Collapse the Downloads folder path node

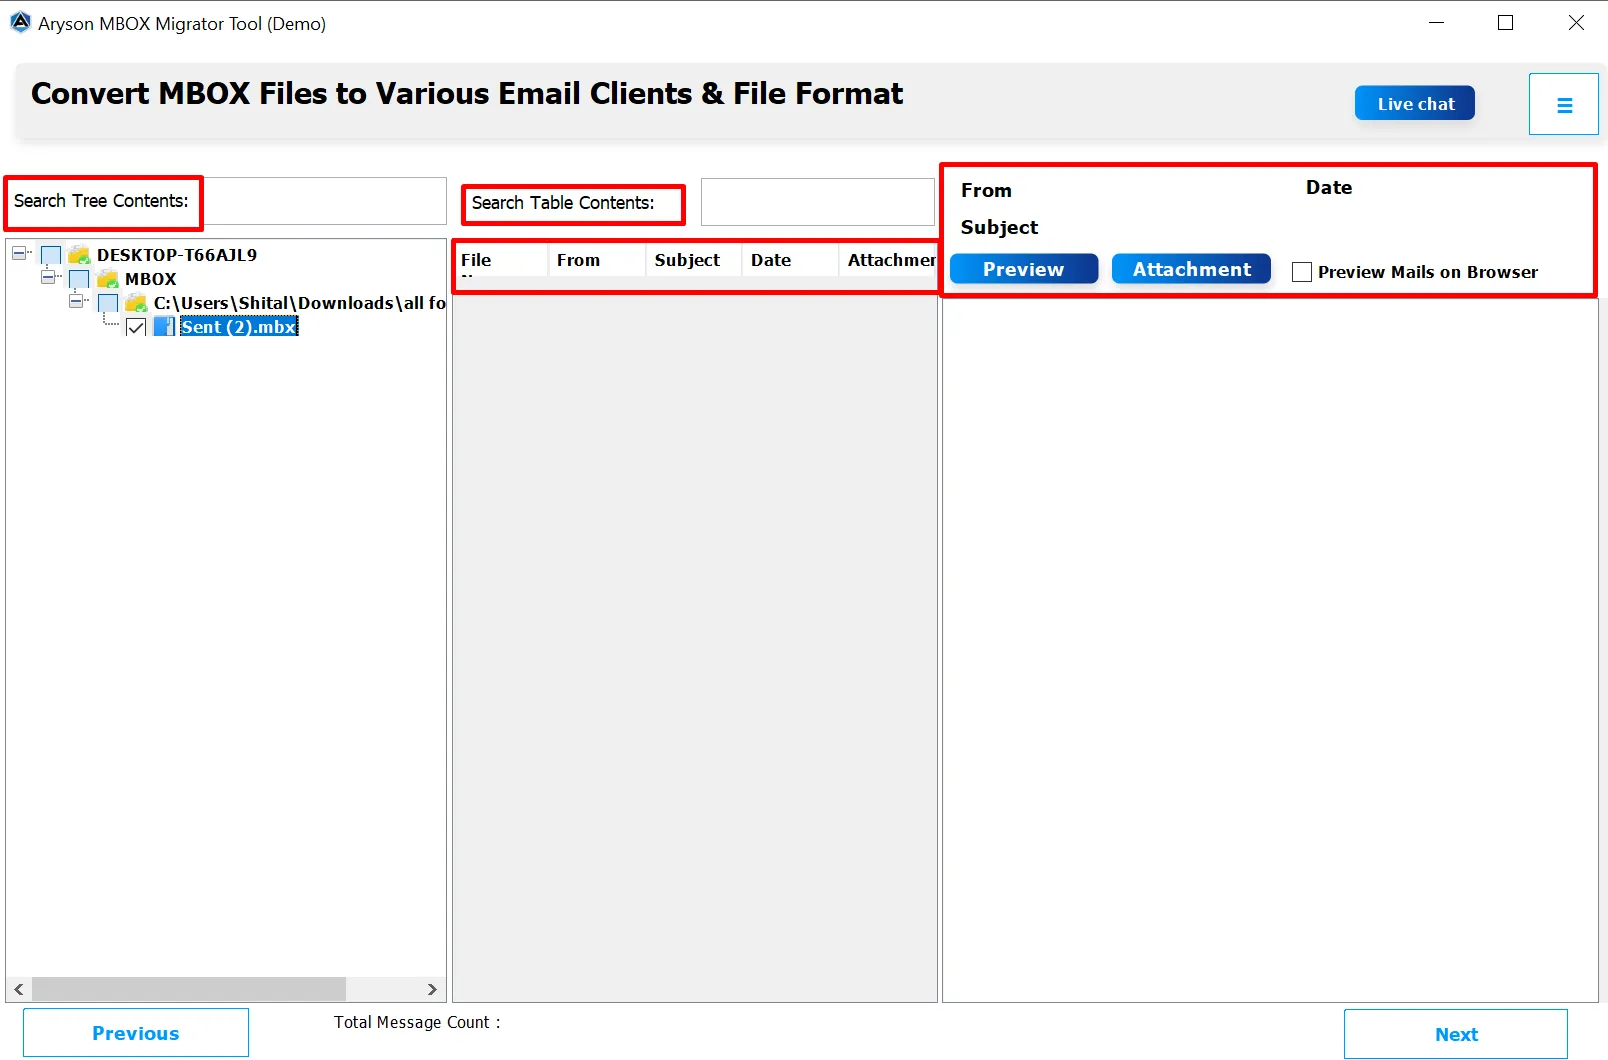78,303
